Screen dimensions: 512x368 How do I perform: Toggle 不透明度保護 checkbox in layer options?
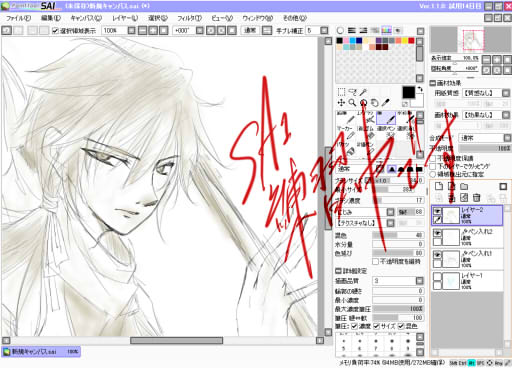[433, 158]
